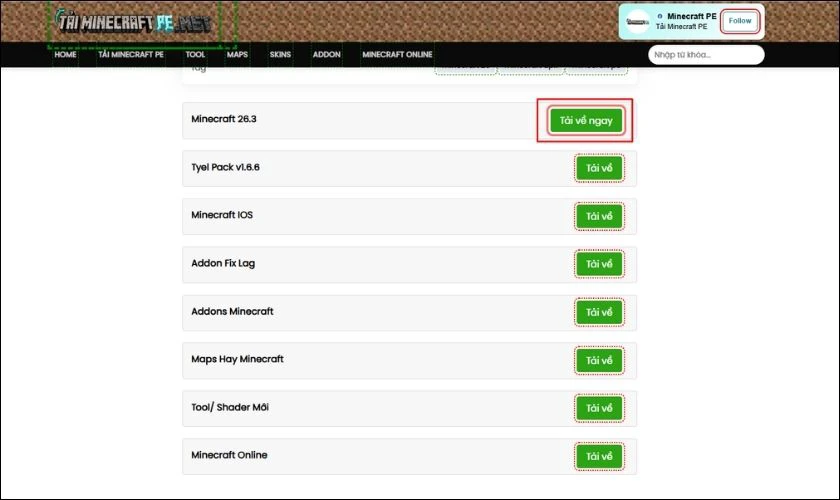Click Tải về for Tool/ Shader Mới
The height and width of the screenshot is (500, 840).
pos(599,408)
